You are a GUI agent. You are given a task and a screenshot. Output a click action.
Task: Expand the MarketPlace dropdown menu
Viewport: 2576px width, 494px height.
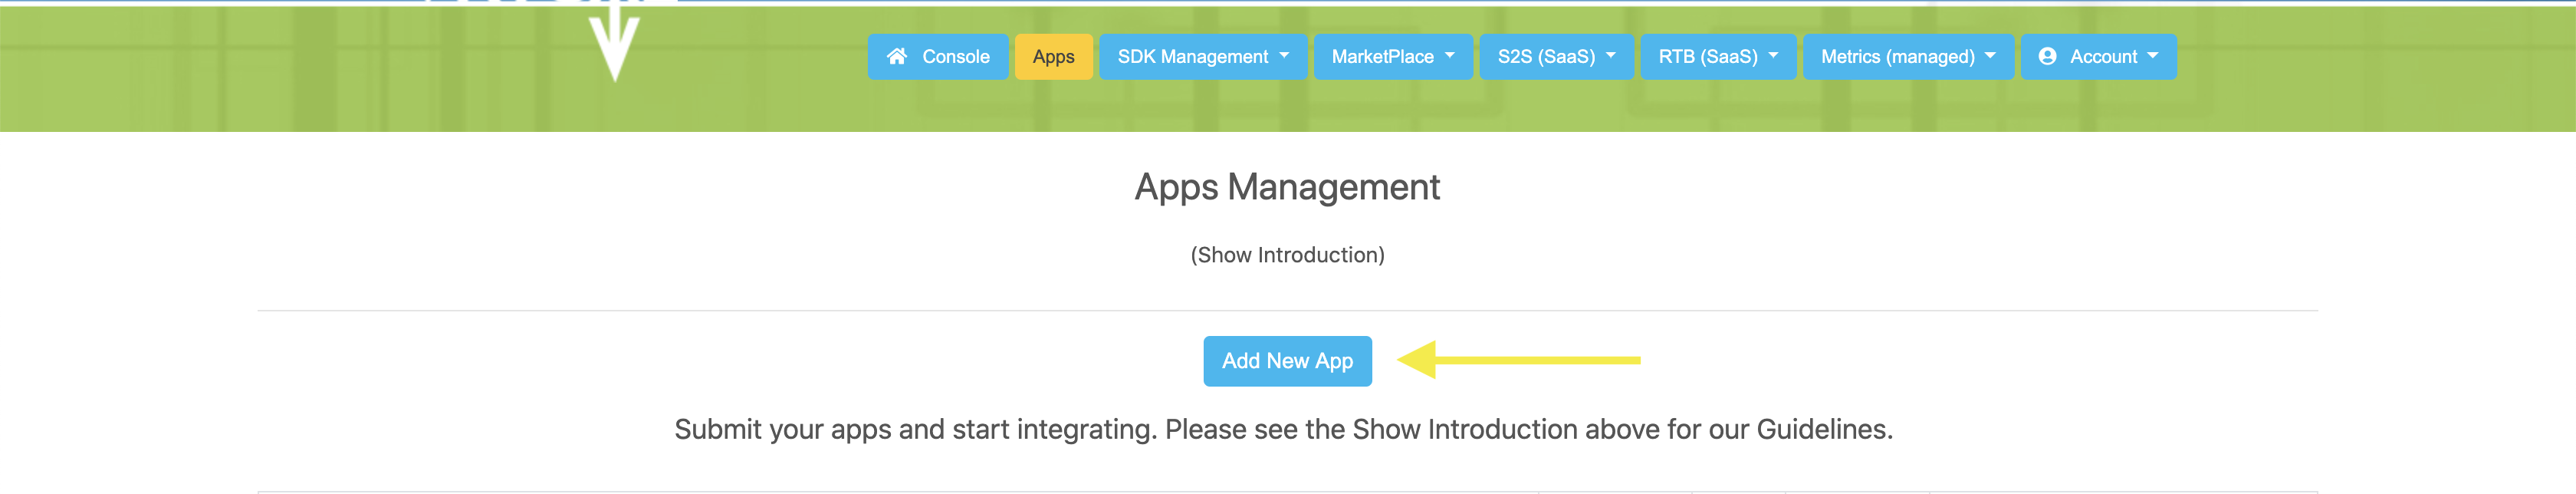[1392, 56]
